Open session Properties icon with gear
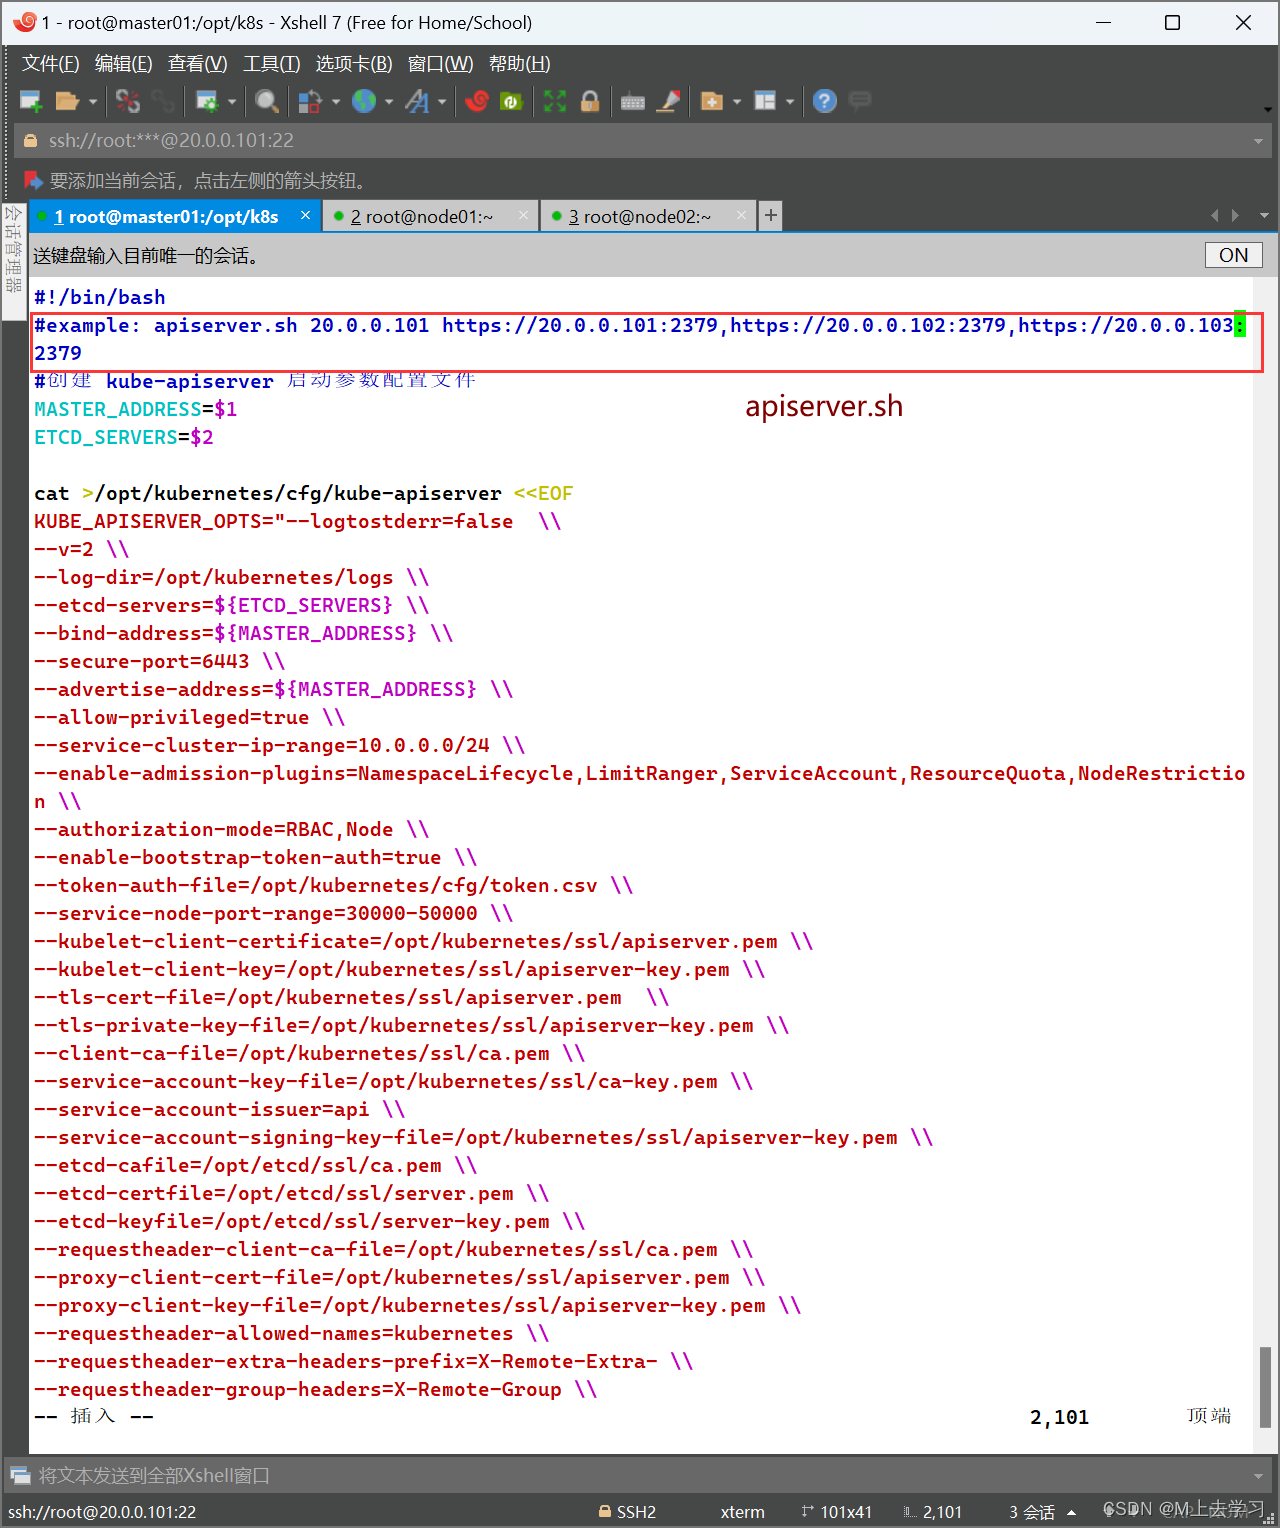The width and height of the screenshot is (1280, 1528). [x=207, y=101]
